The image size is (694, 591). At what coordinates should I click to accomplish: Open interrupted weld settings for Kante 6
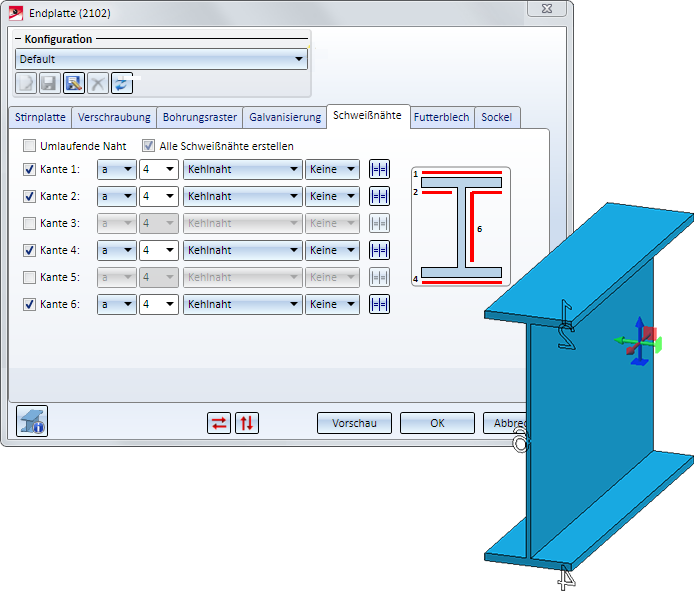point(379,304)
